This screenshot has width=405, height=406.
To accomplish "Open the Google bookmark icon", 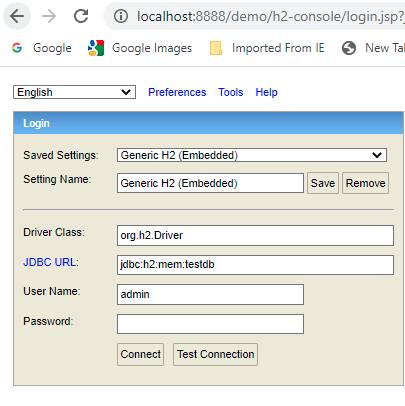I will tap(17, 48).
